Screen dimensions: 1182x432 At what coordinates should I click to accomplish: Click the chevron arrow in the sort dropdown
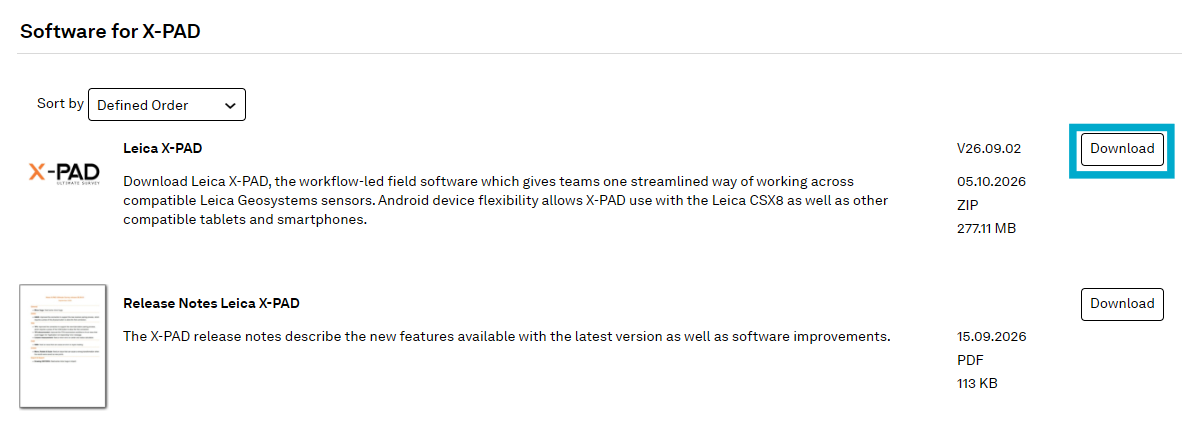230,106
